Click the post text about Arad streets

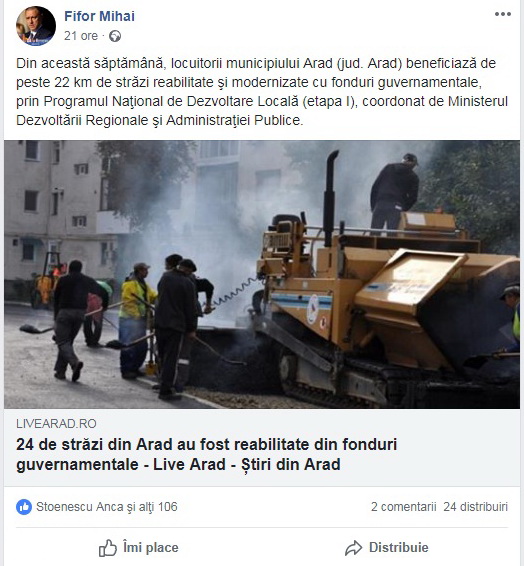coord(262,92)
